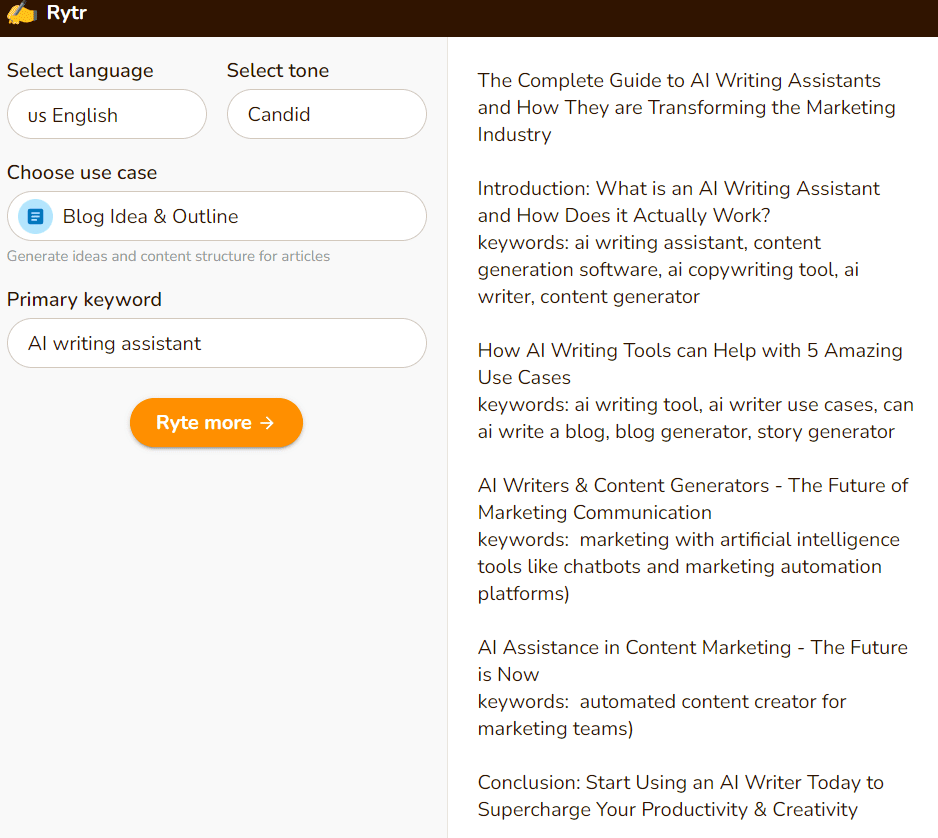
Task: Click the 'Complete Guide to AI Writing Assistants' title
Action: (686, 107)
